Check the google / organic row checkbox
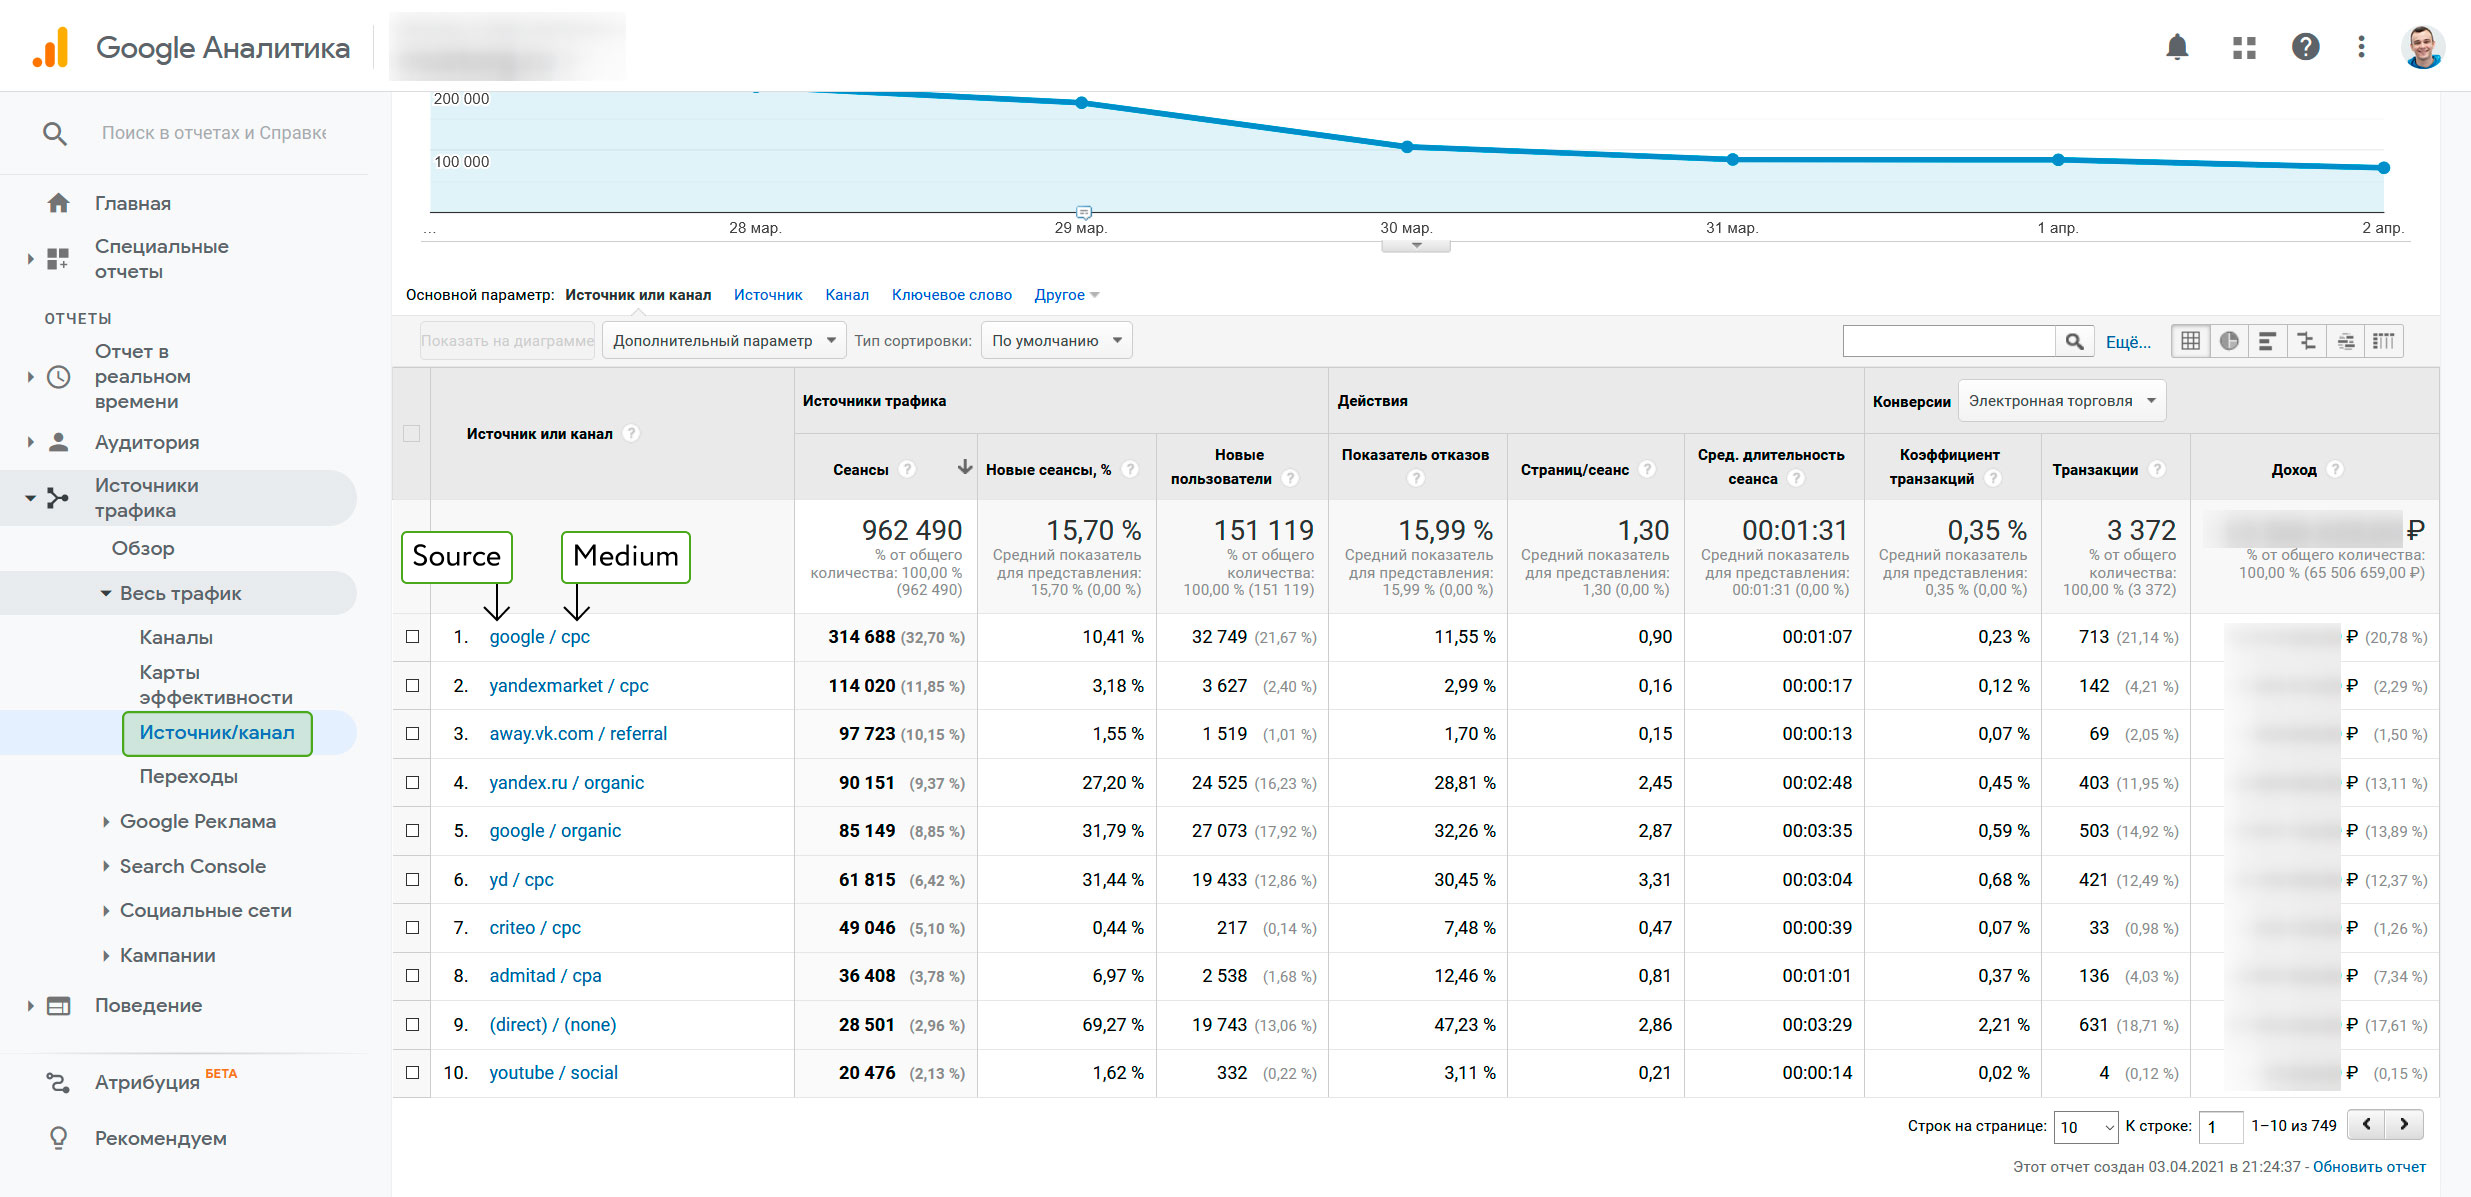The height and width of the screenshot is (1197, 2471). point(412,831)
